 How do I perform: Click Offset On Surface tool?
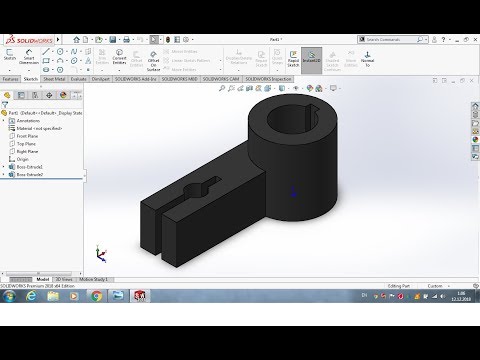pyautogui.click(x=153, y=61)
